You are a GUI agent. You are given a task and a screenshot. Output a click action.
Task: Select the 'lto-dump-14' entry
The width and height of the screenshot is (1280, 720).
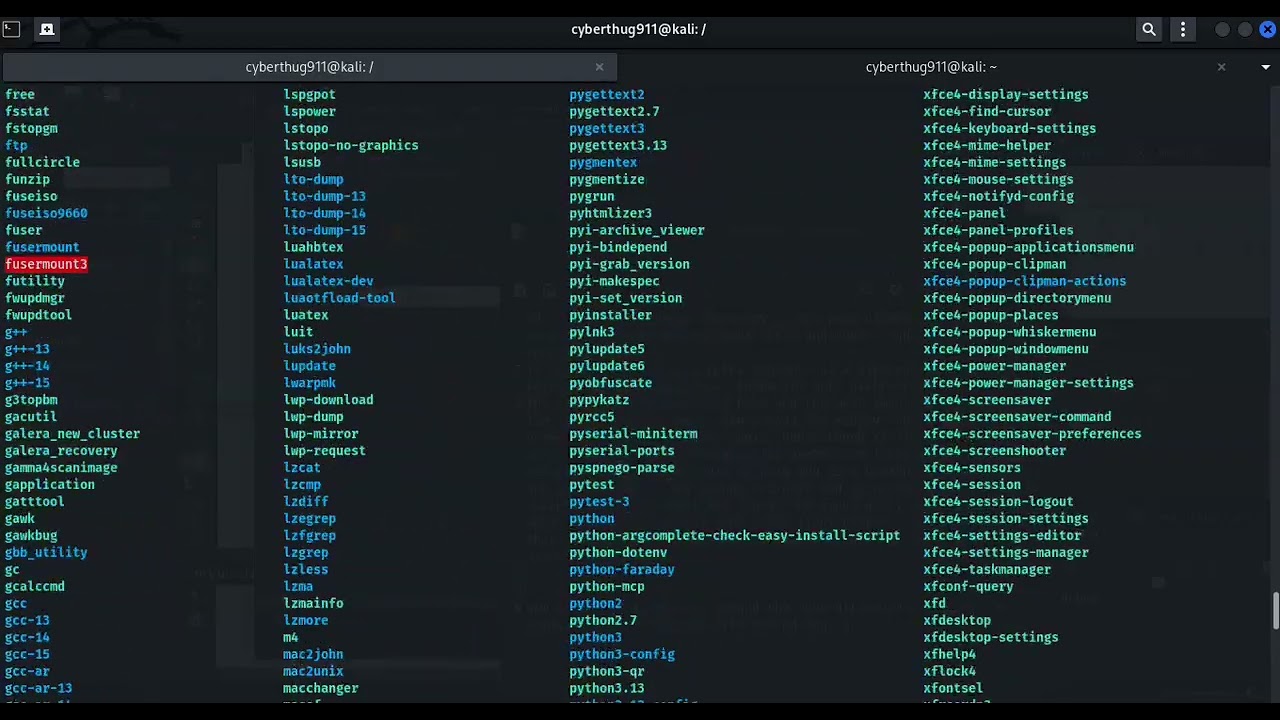[x=324, y=213]
